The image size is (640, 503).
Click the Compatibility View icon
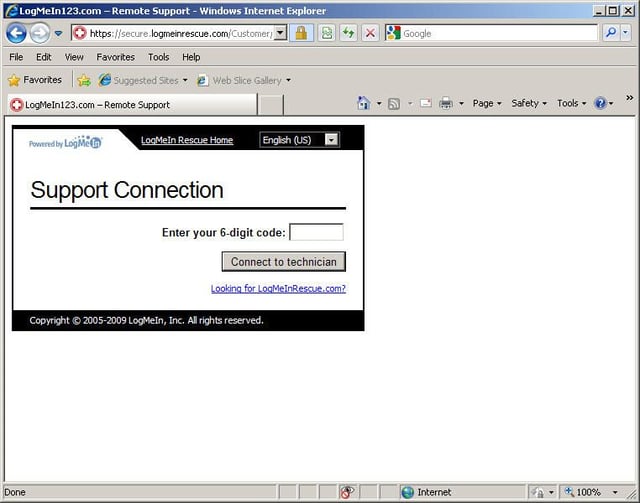point(327,33)
